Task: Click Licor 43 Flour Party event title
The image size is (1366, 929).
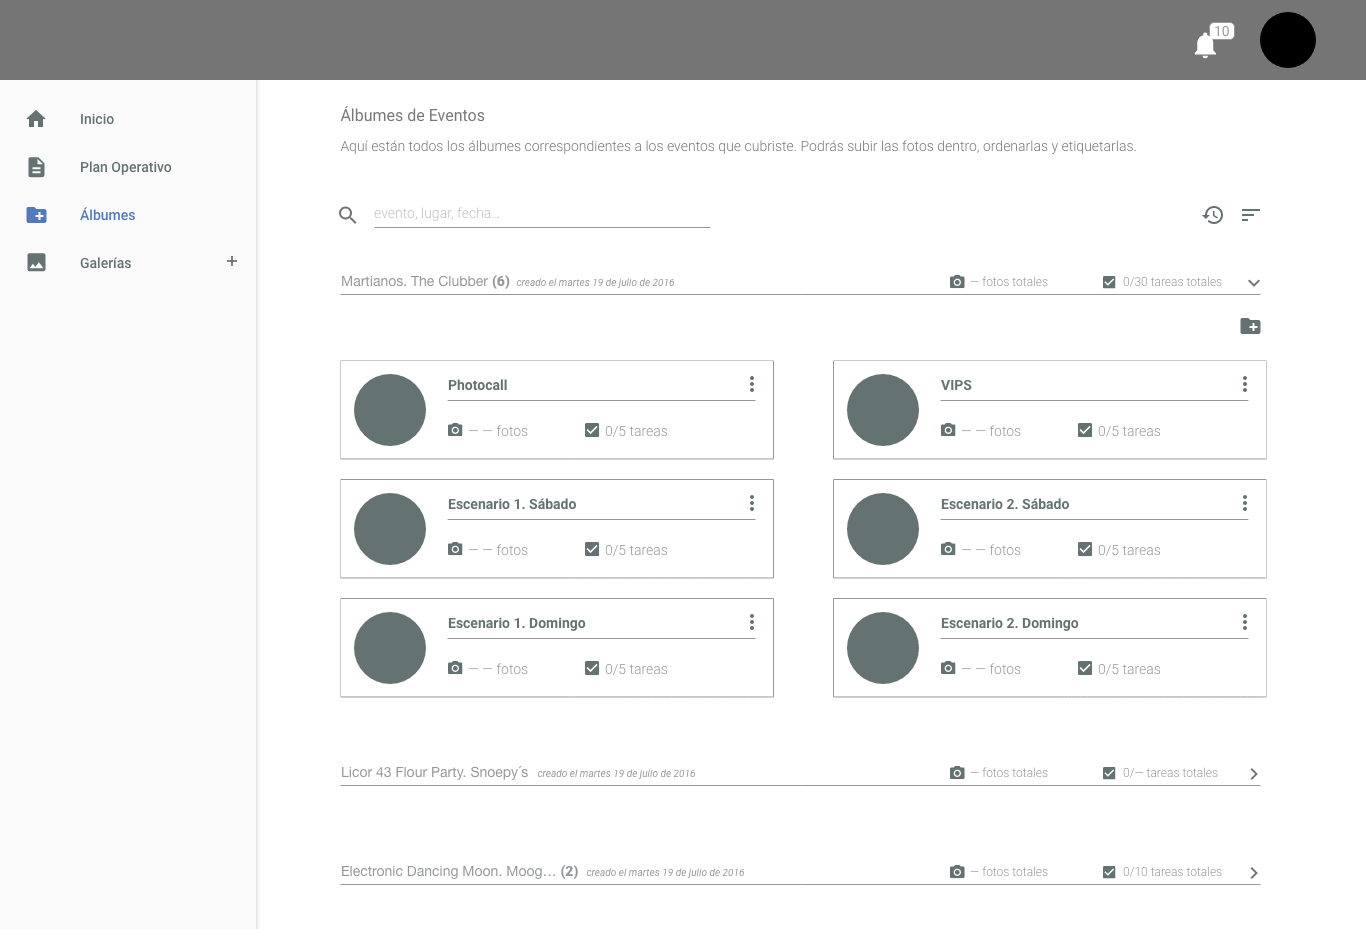Action: click(434, 772)
